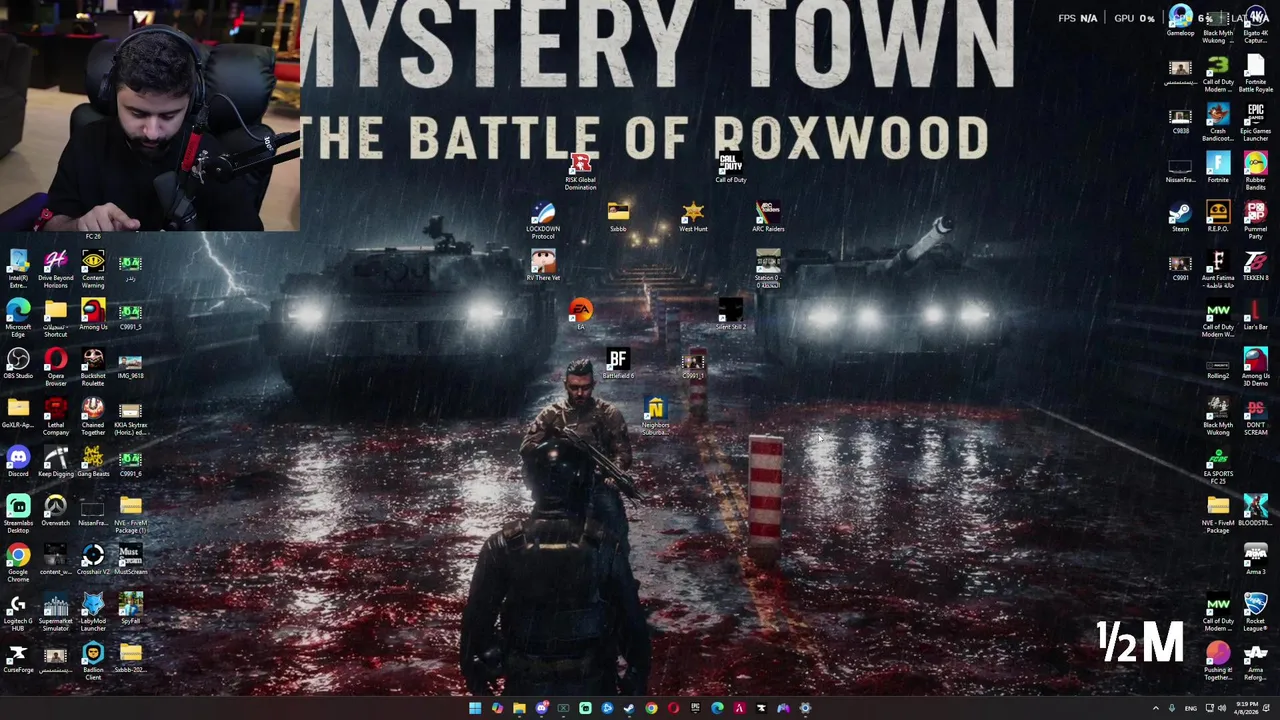Open the Supermarket Simulator shortcut
This screenshot has height=720, width=1280.
55,613
